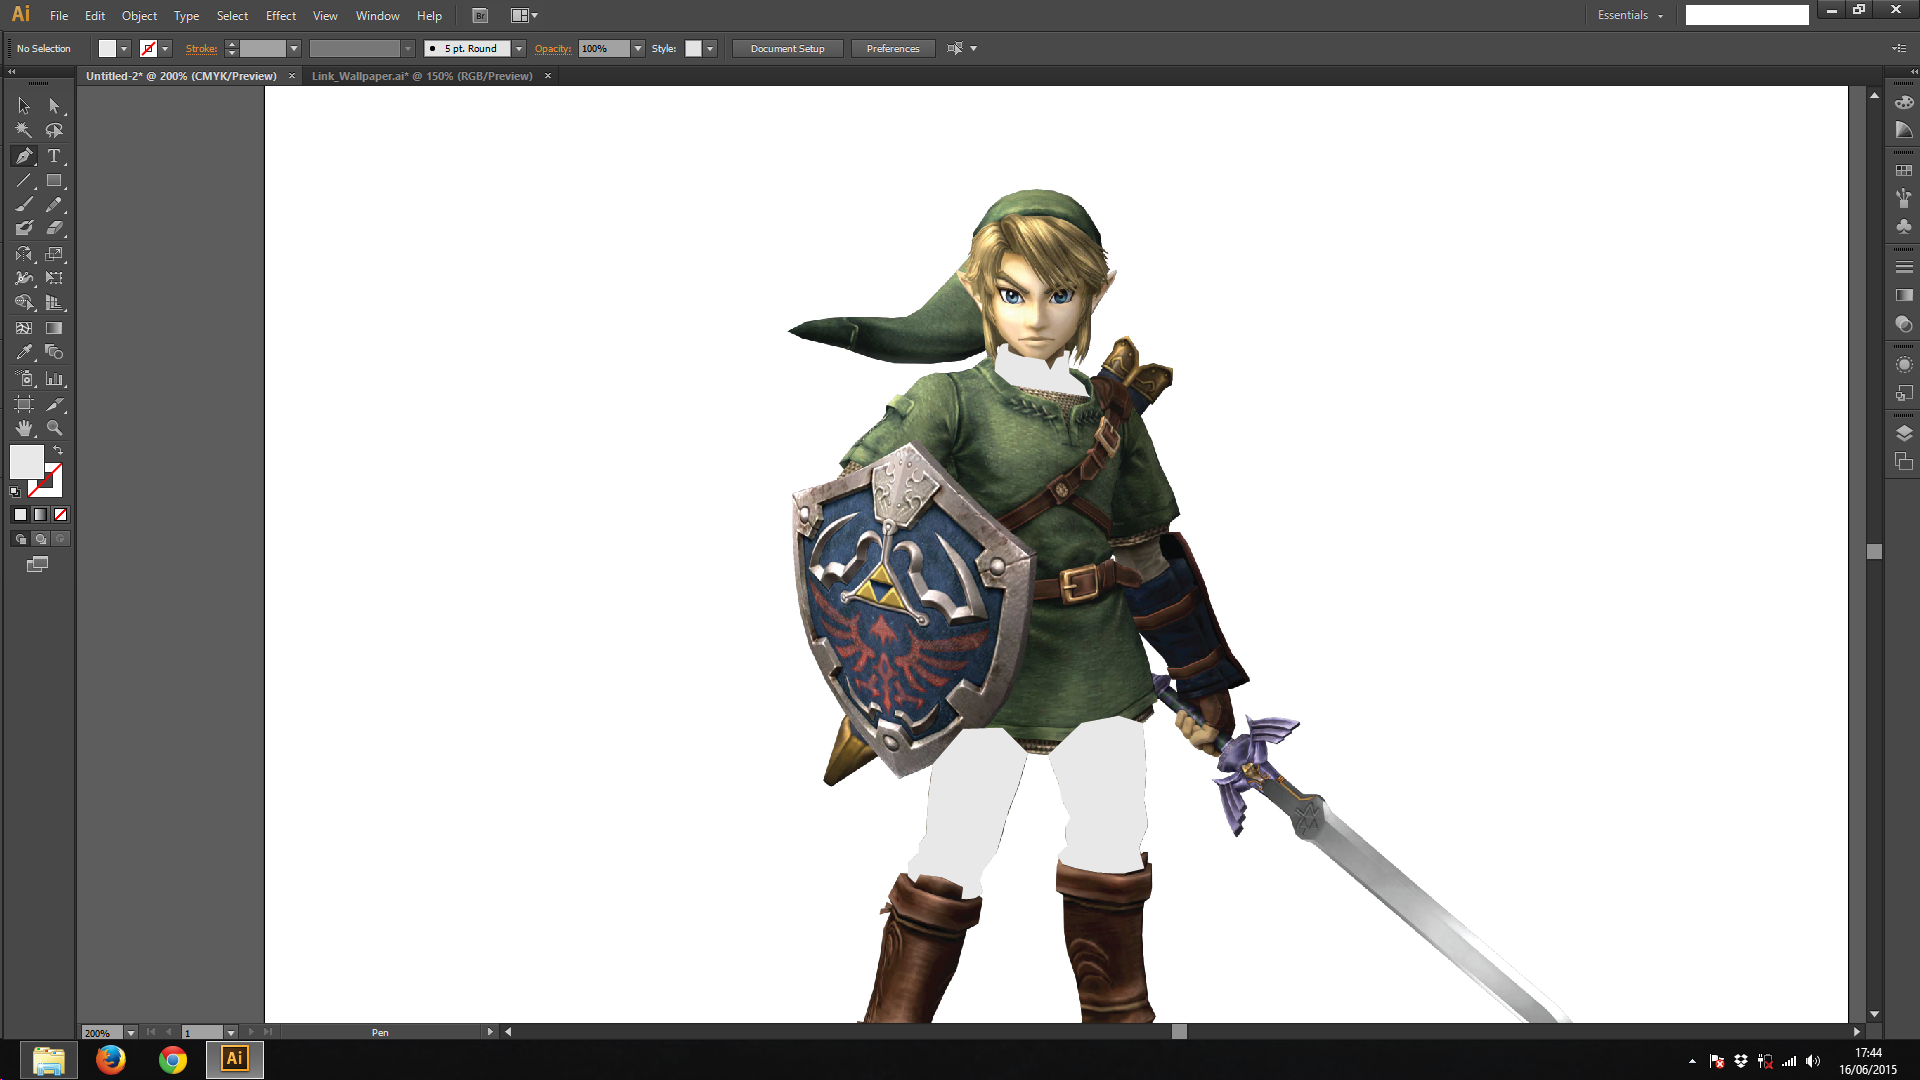
Task: Pick the Magic Wand tool
Action: pos(24,130)
